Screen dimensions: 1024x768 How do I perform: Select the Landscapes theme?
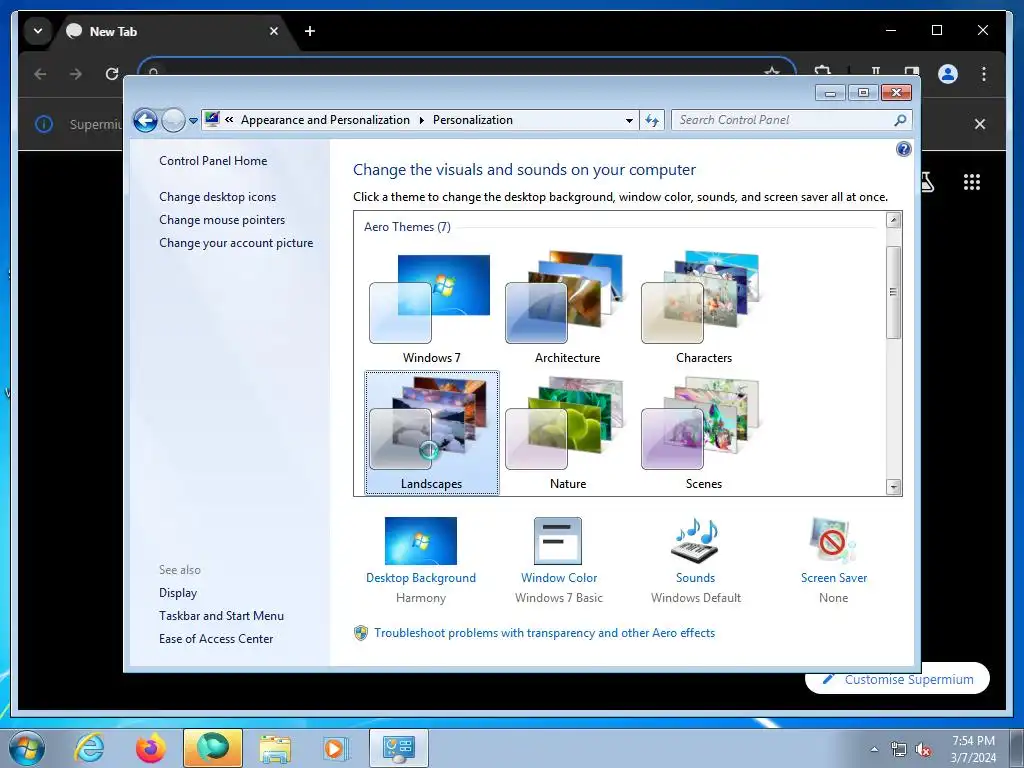tap(432, 432)
